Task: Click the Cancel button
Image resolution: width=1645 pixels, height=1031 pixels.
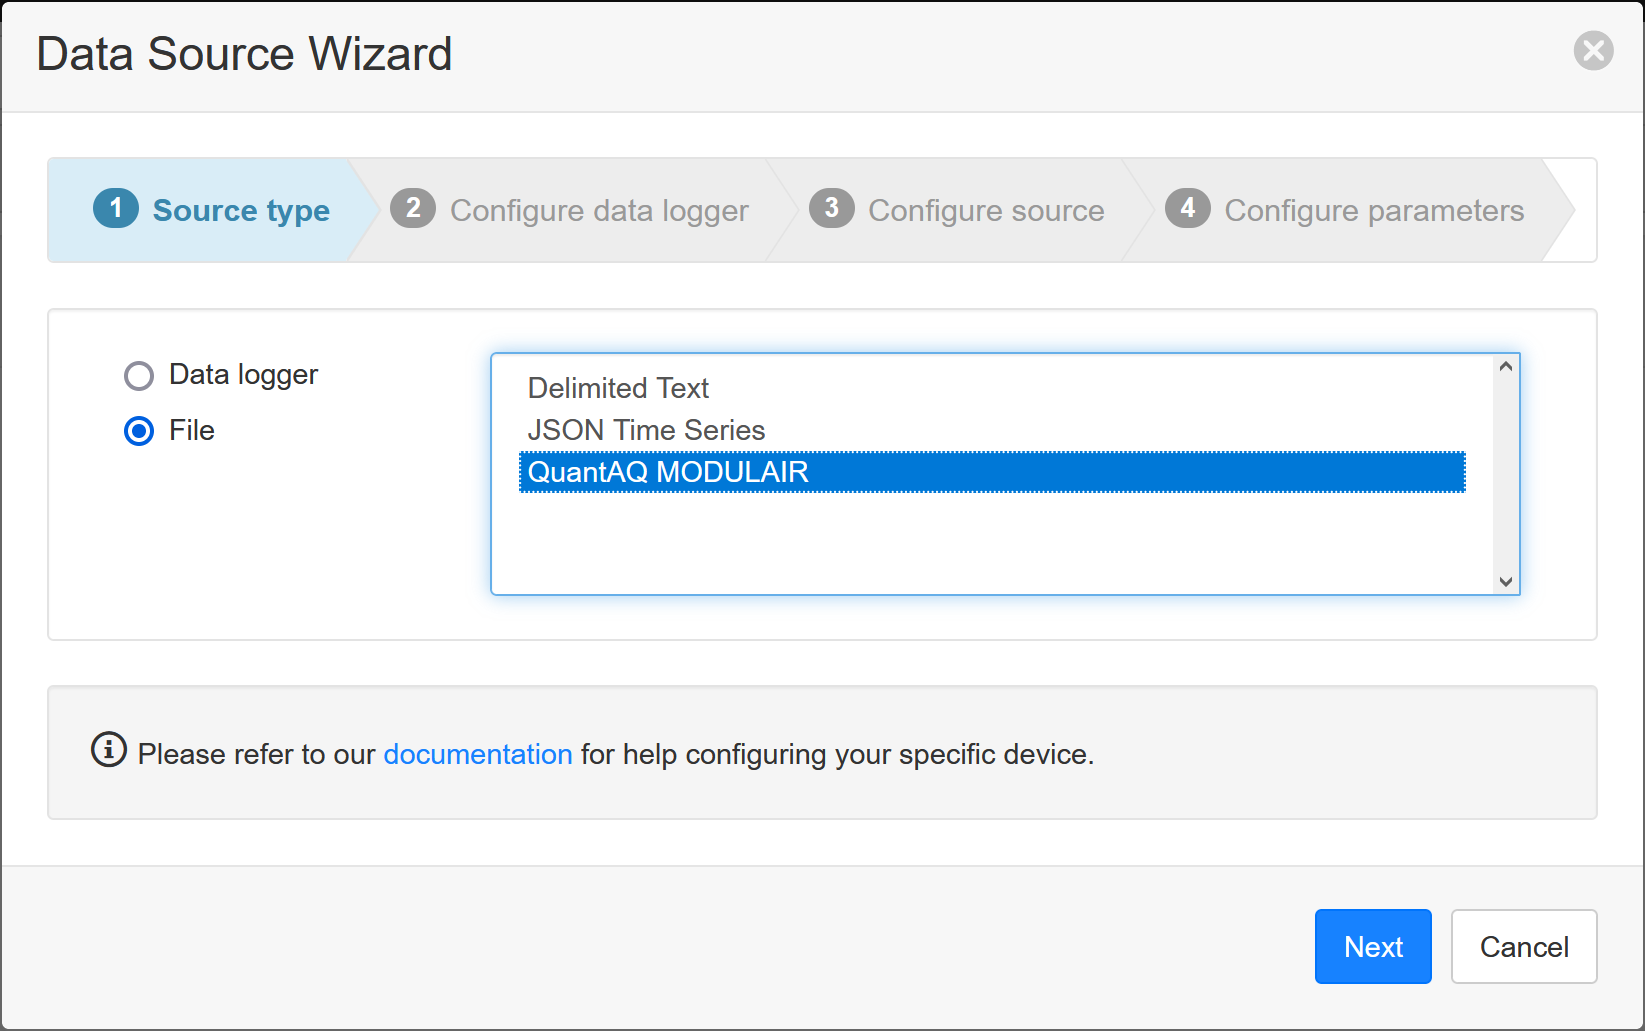Action: (1524, 946)
